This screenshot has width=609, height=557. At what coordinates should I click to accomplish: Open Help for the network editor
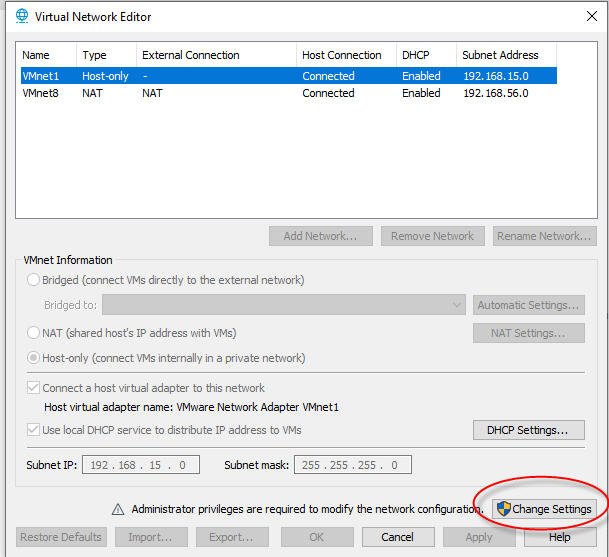[559, 537]
